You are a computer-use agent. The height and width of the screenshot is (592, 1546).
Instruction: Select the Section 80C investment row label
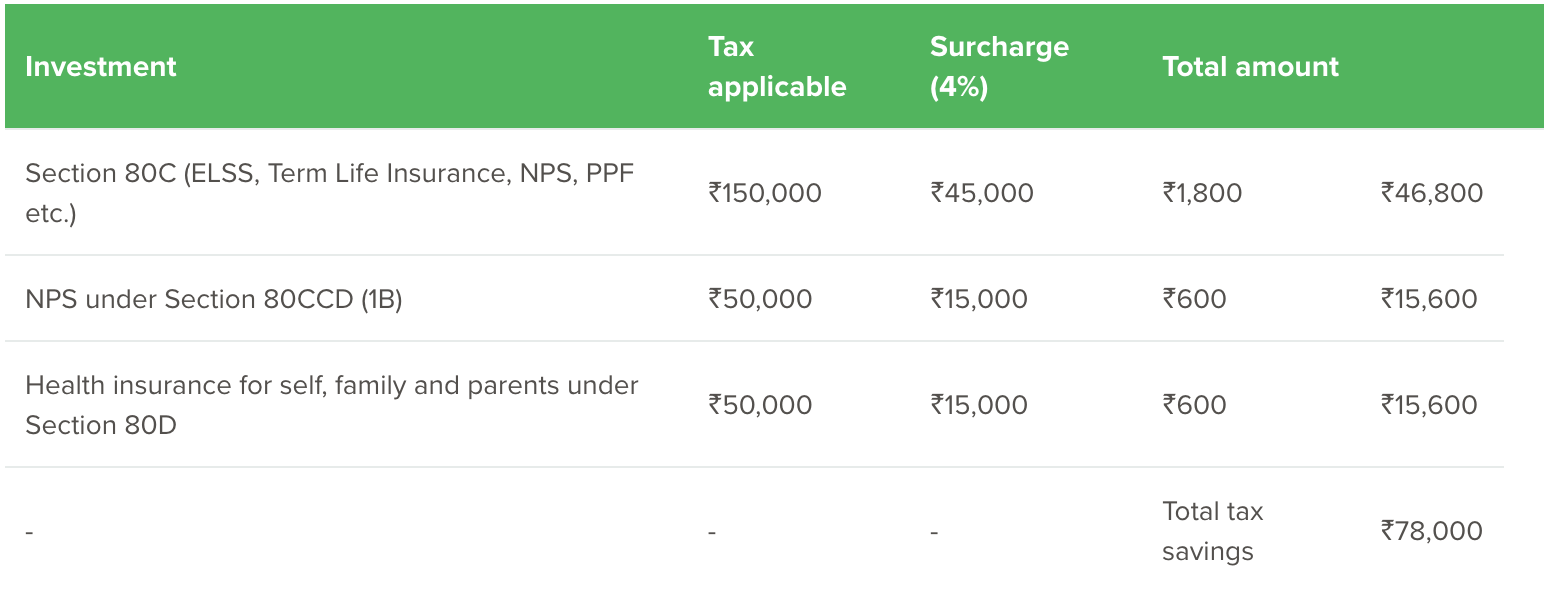(329, 193)
